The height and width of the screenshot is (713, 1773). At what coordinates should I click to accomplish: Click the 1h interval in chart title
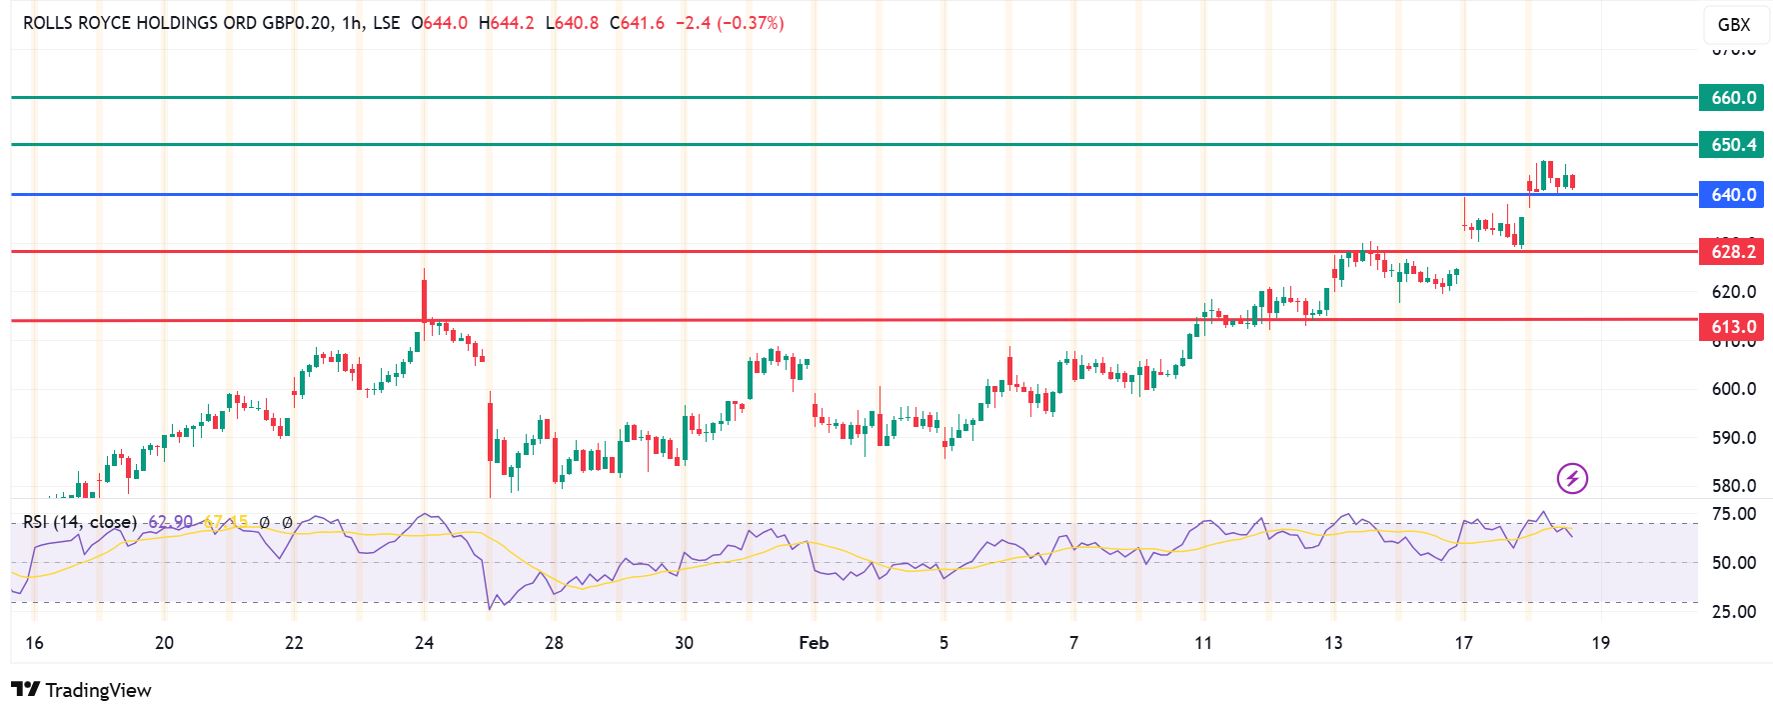click(351, 23)
